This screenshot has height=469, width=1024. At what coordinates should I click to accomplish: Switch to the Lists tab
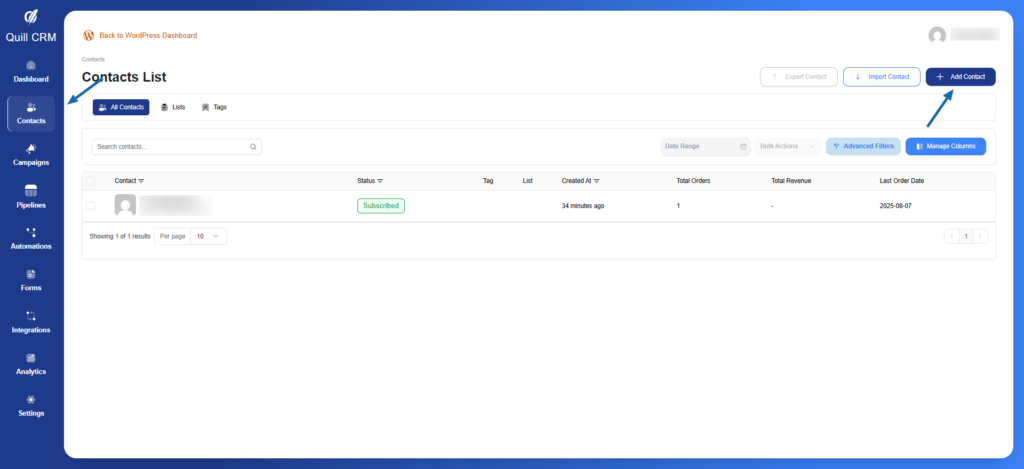click(172, 107)
